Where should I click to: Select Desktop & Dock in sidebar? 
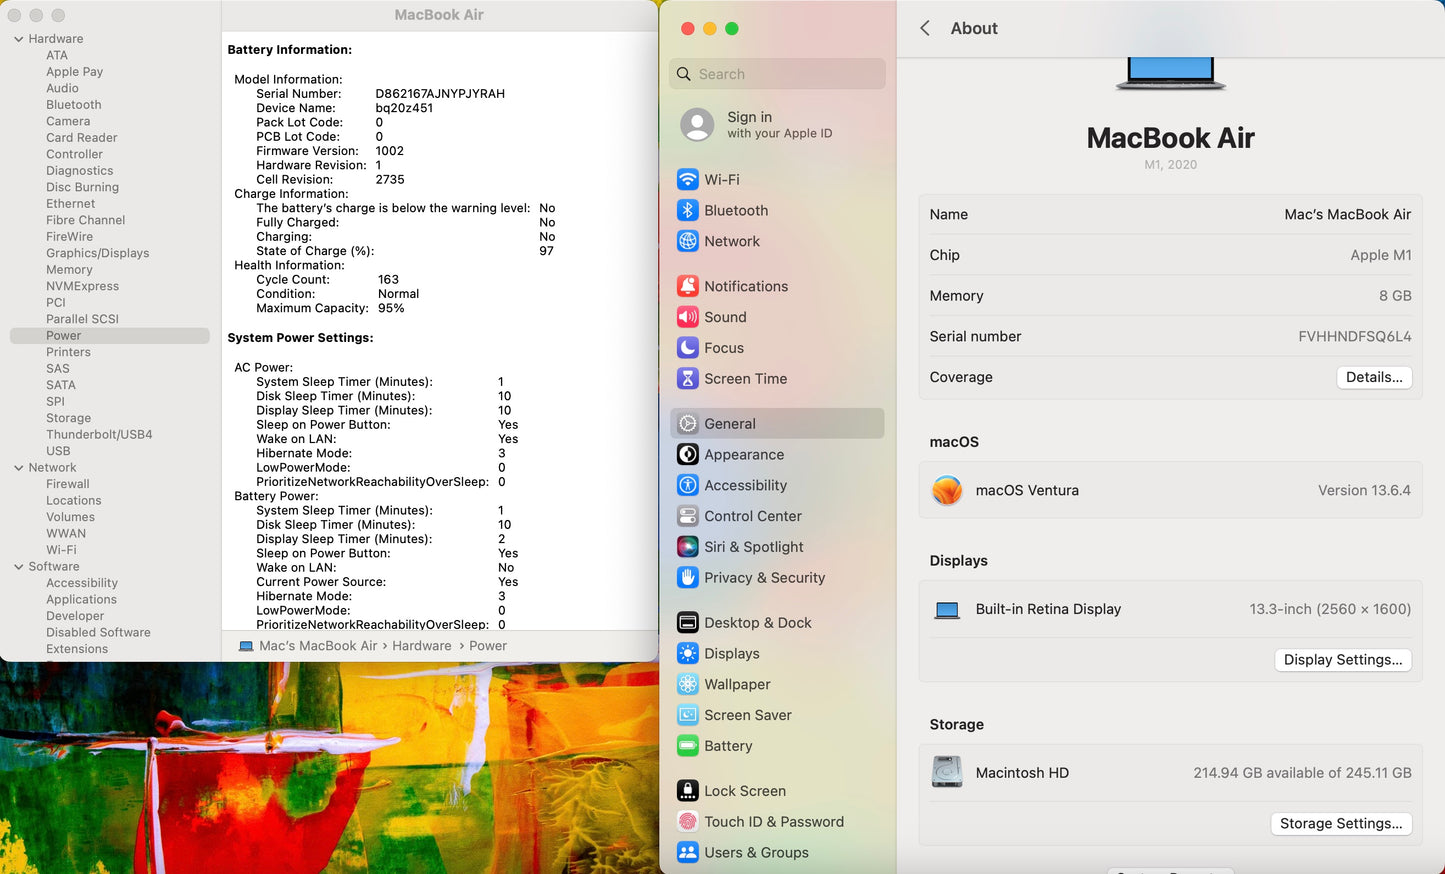click(x=757, y=623)
